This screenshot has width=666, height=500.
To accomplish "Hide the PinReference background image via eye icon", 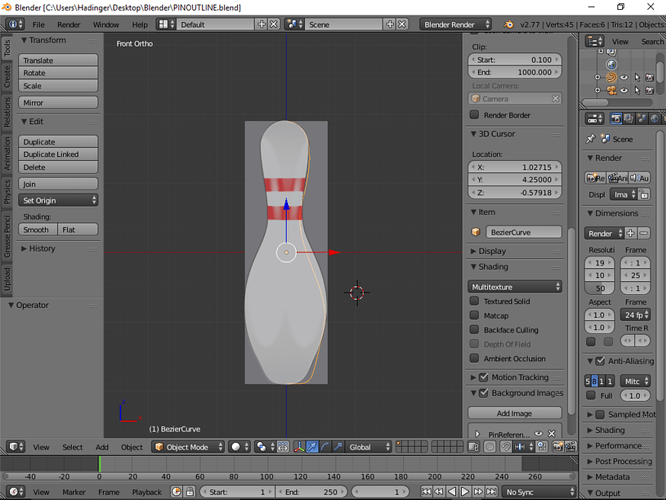I will click(538, 434).
